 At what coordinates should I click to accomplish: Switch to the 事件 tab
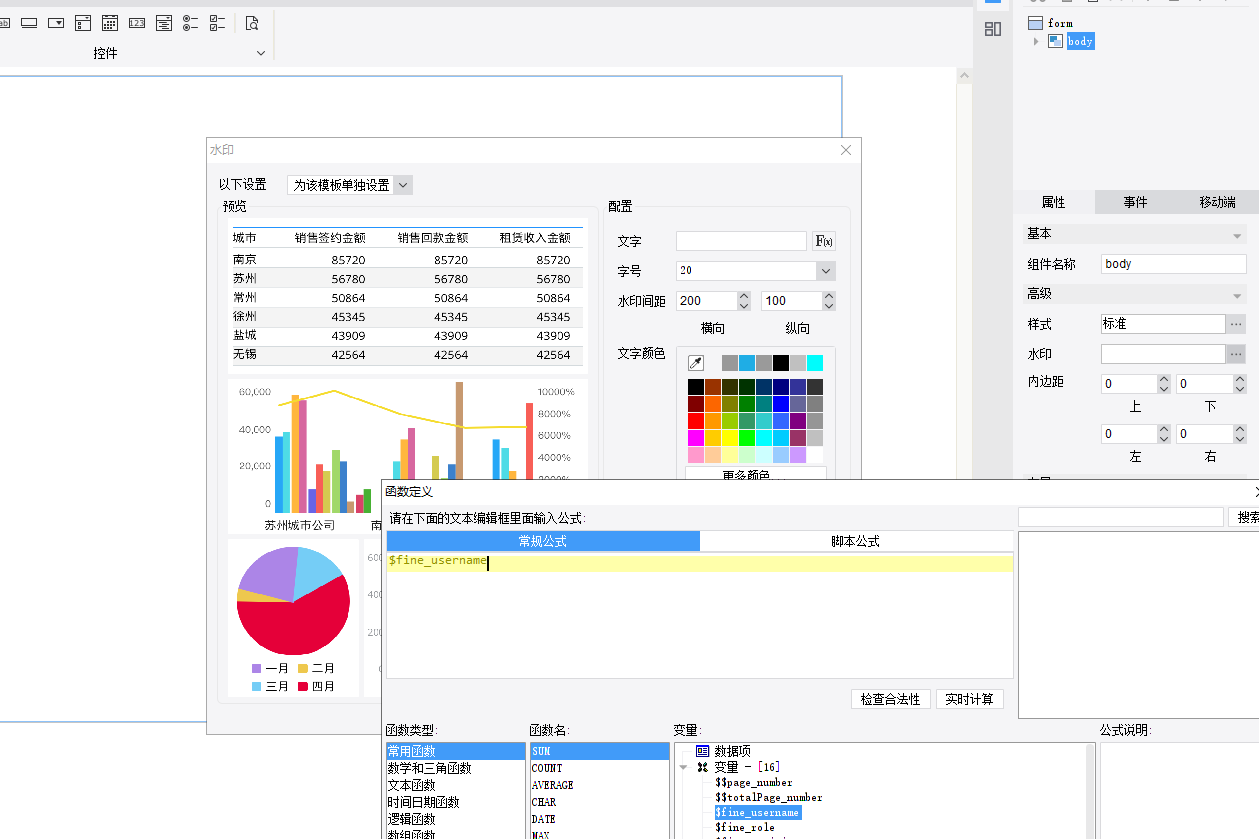(x=1135, y=202)
